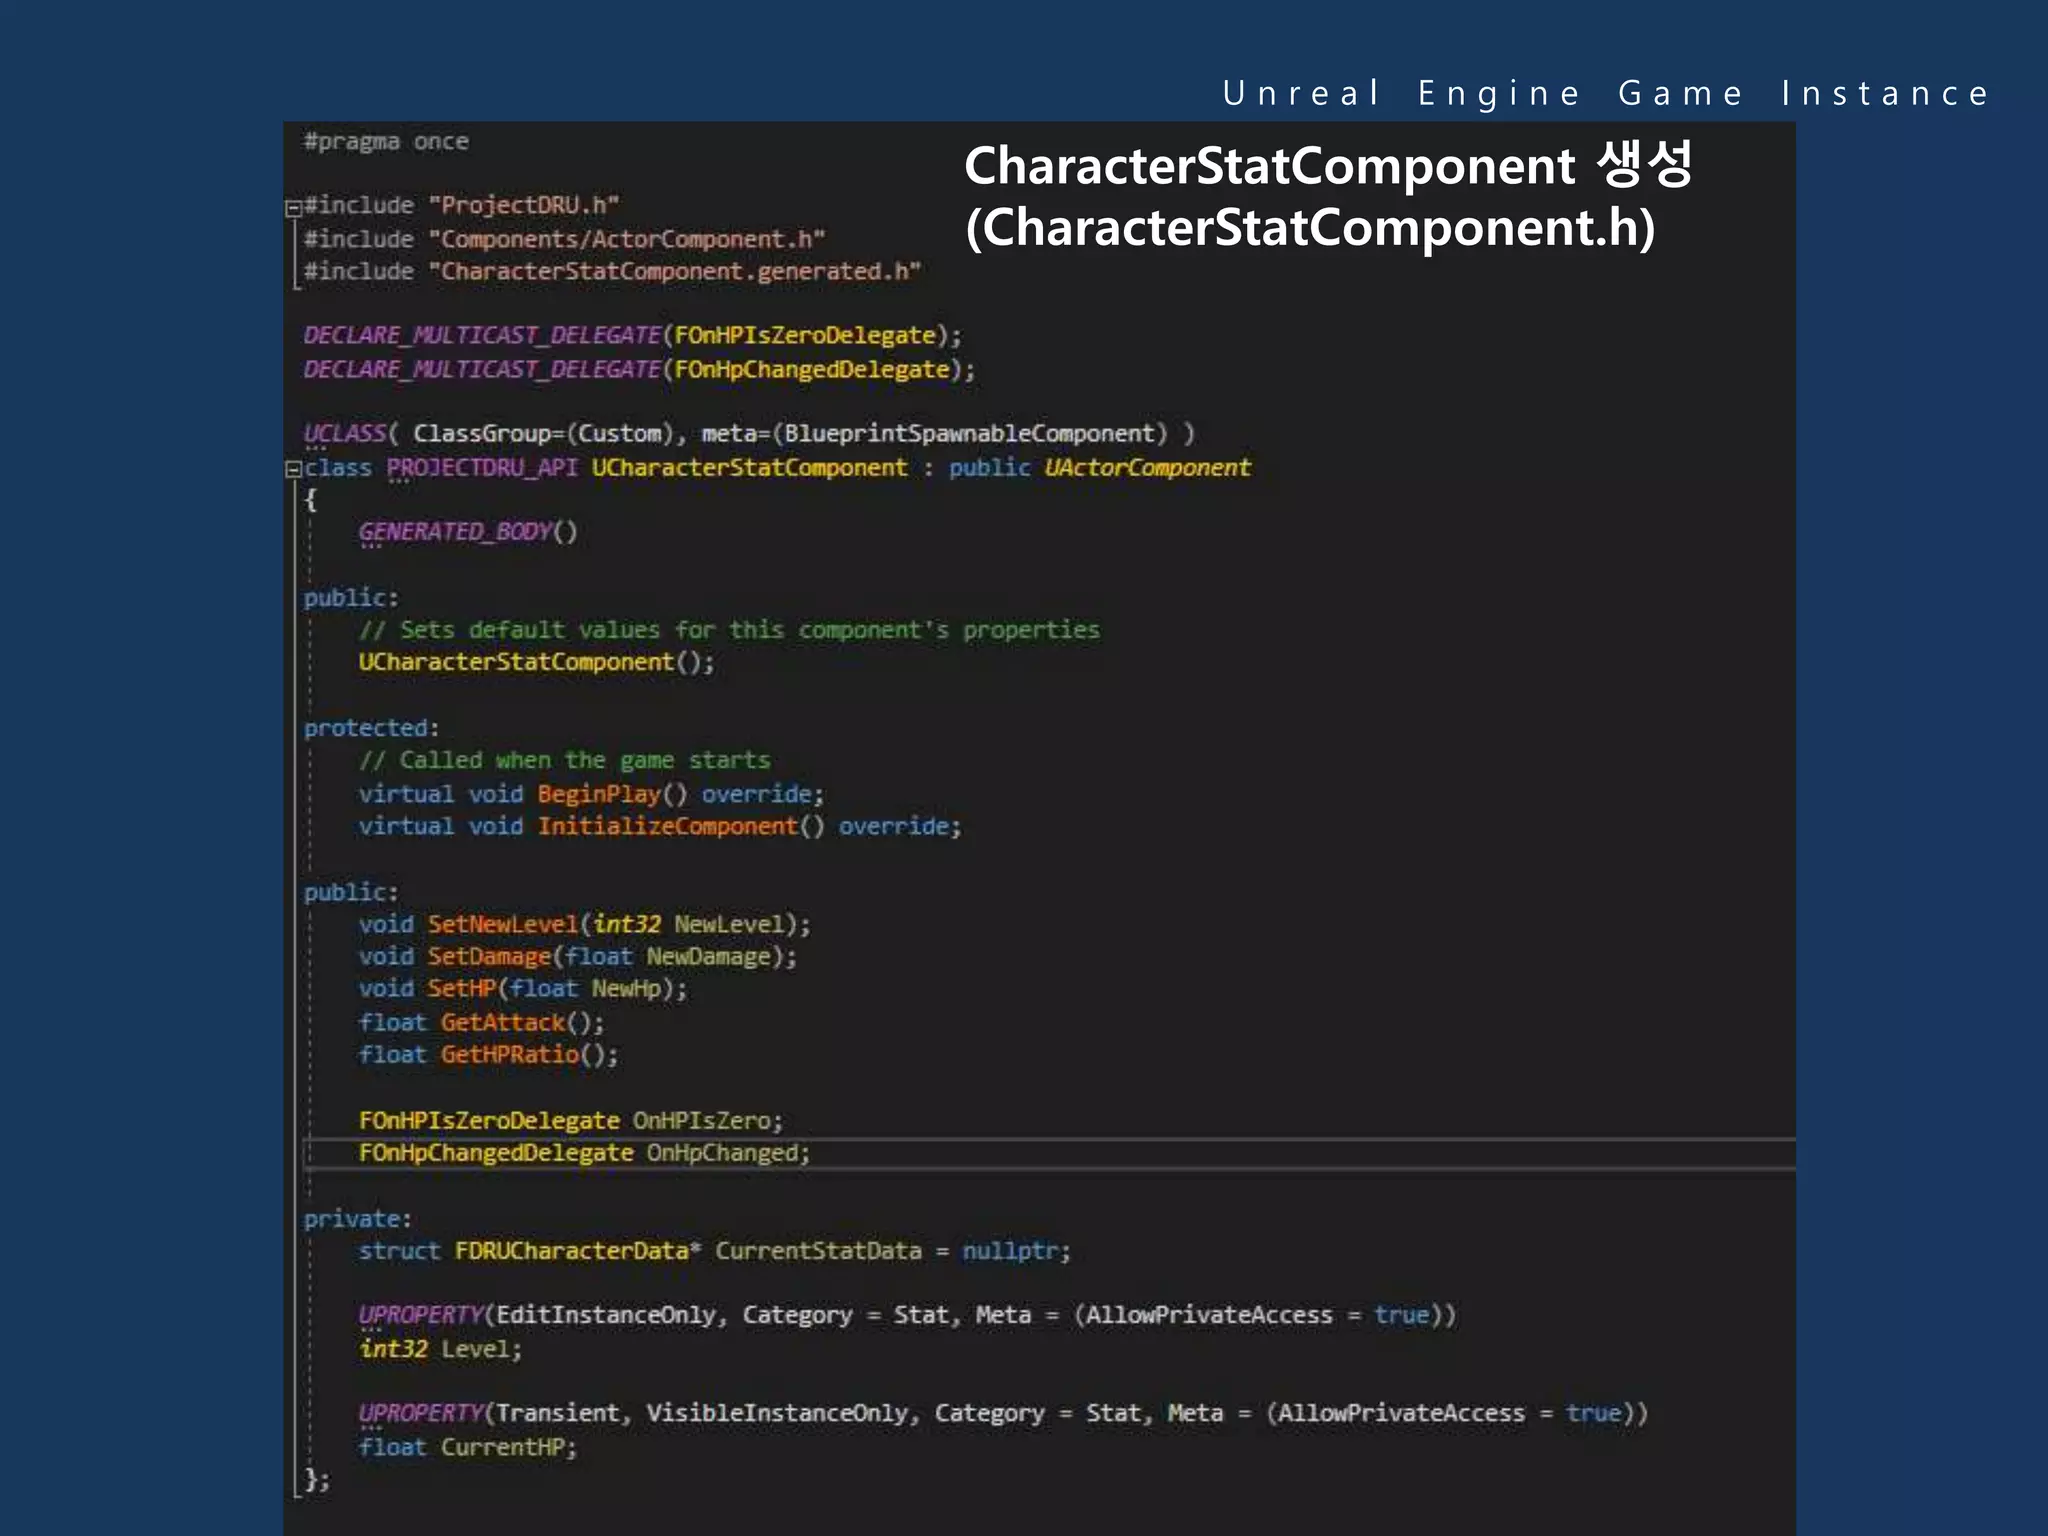Click the 'protected:' access specifier
The height and width of the screenshot is (1536, 2048).
(x=372, y=728)
